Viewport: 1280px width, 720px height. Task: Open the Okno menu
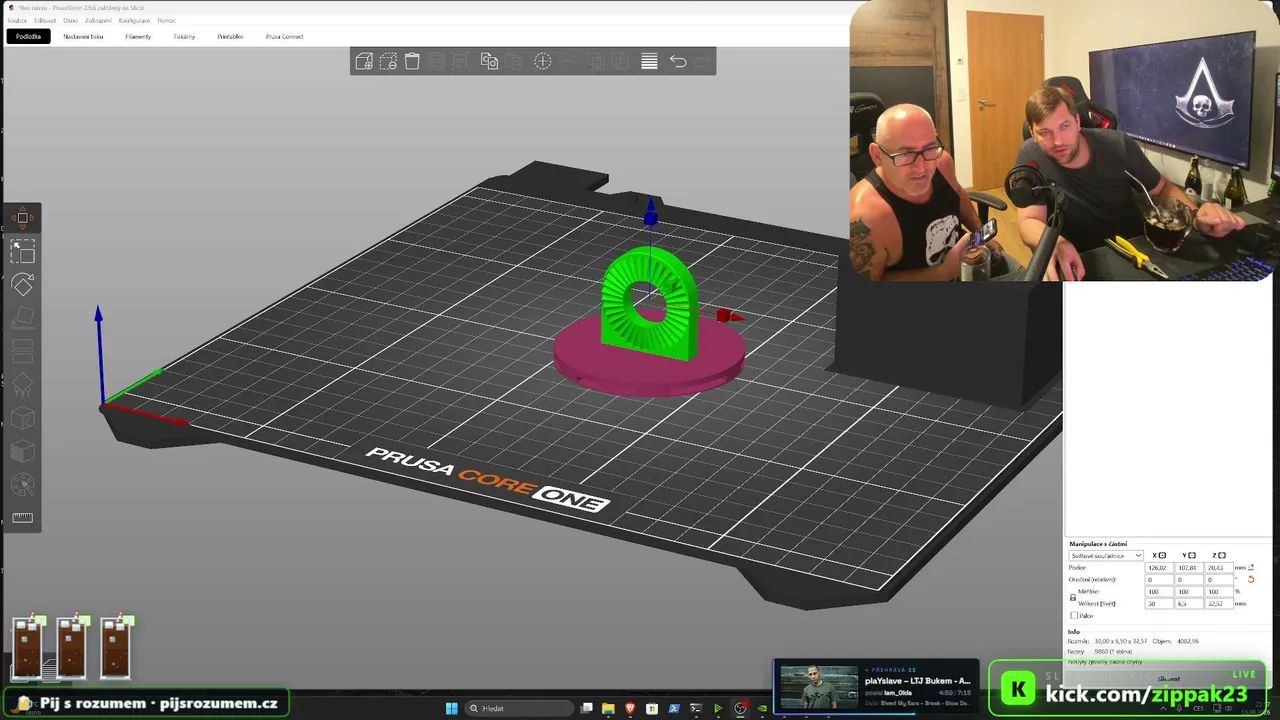70,20
